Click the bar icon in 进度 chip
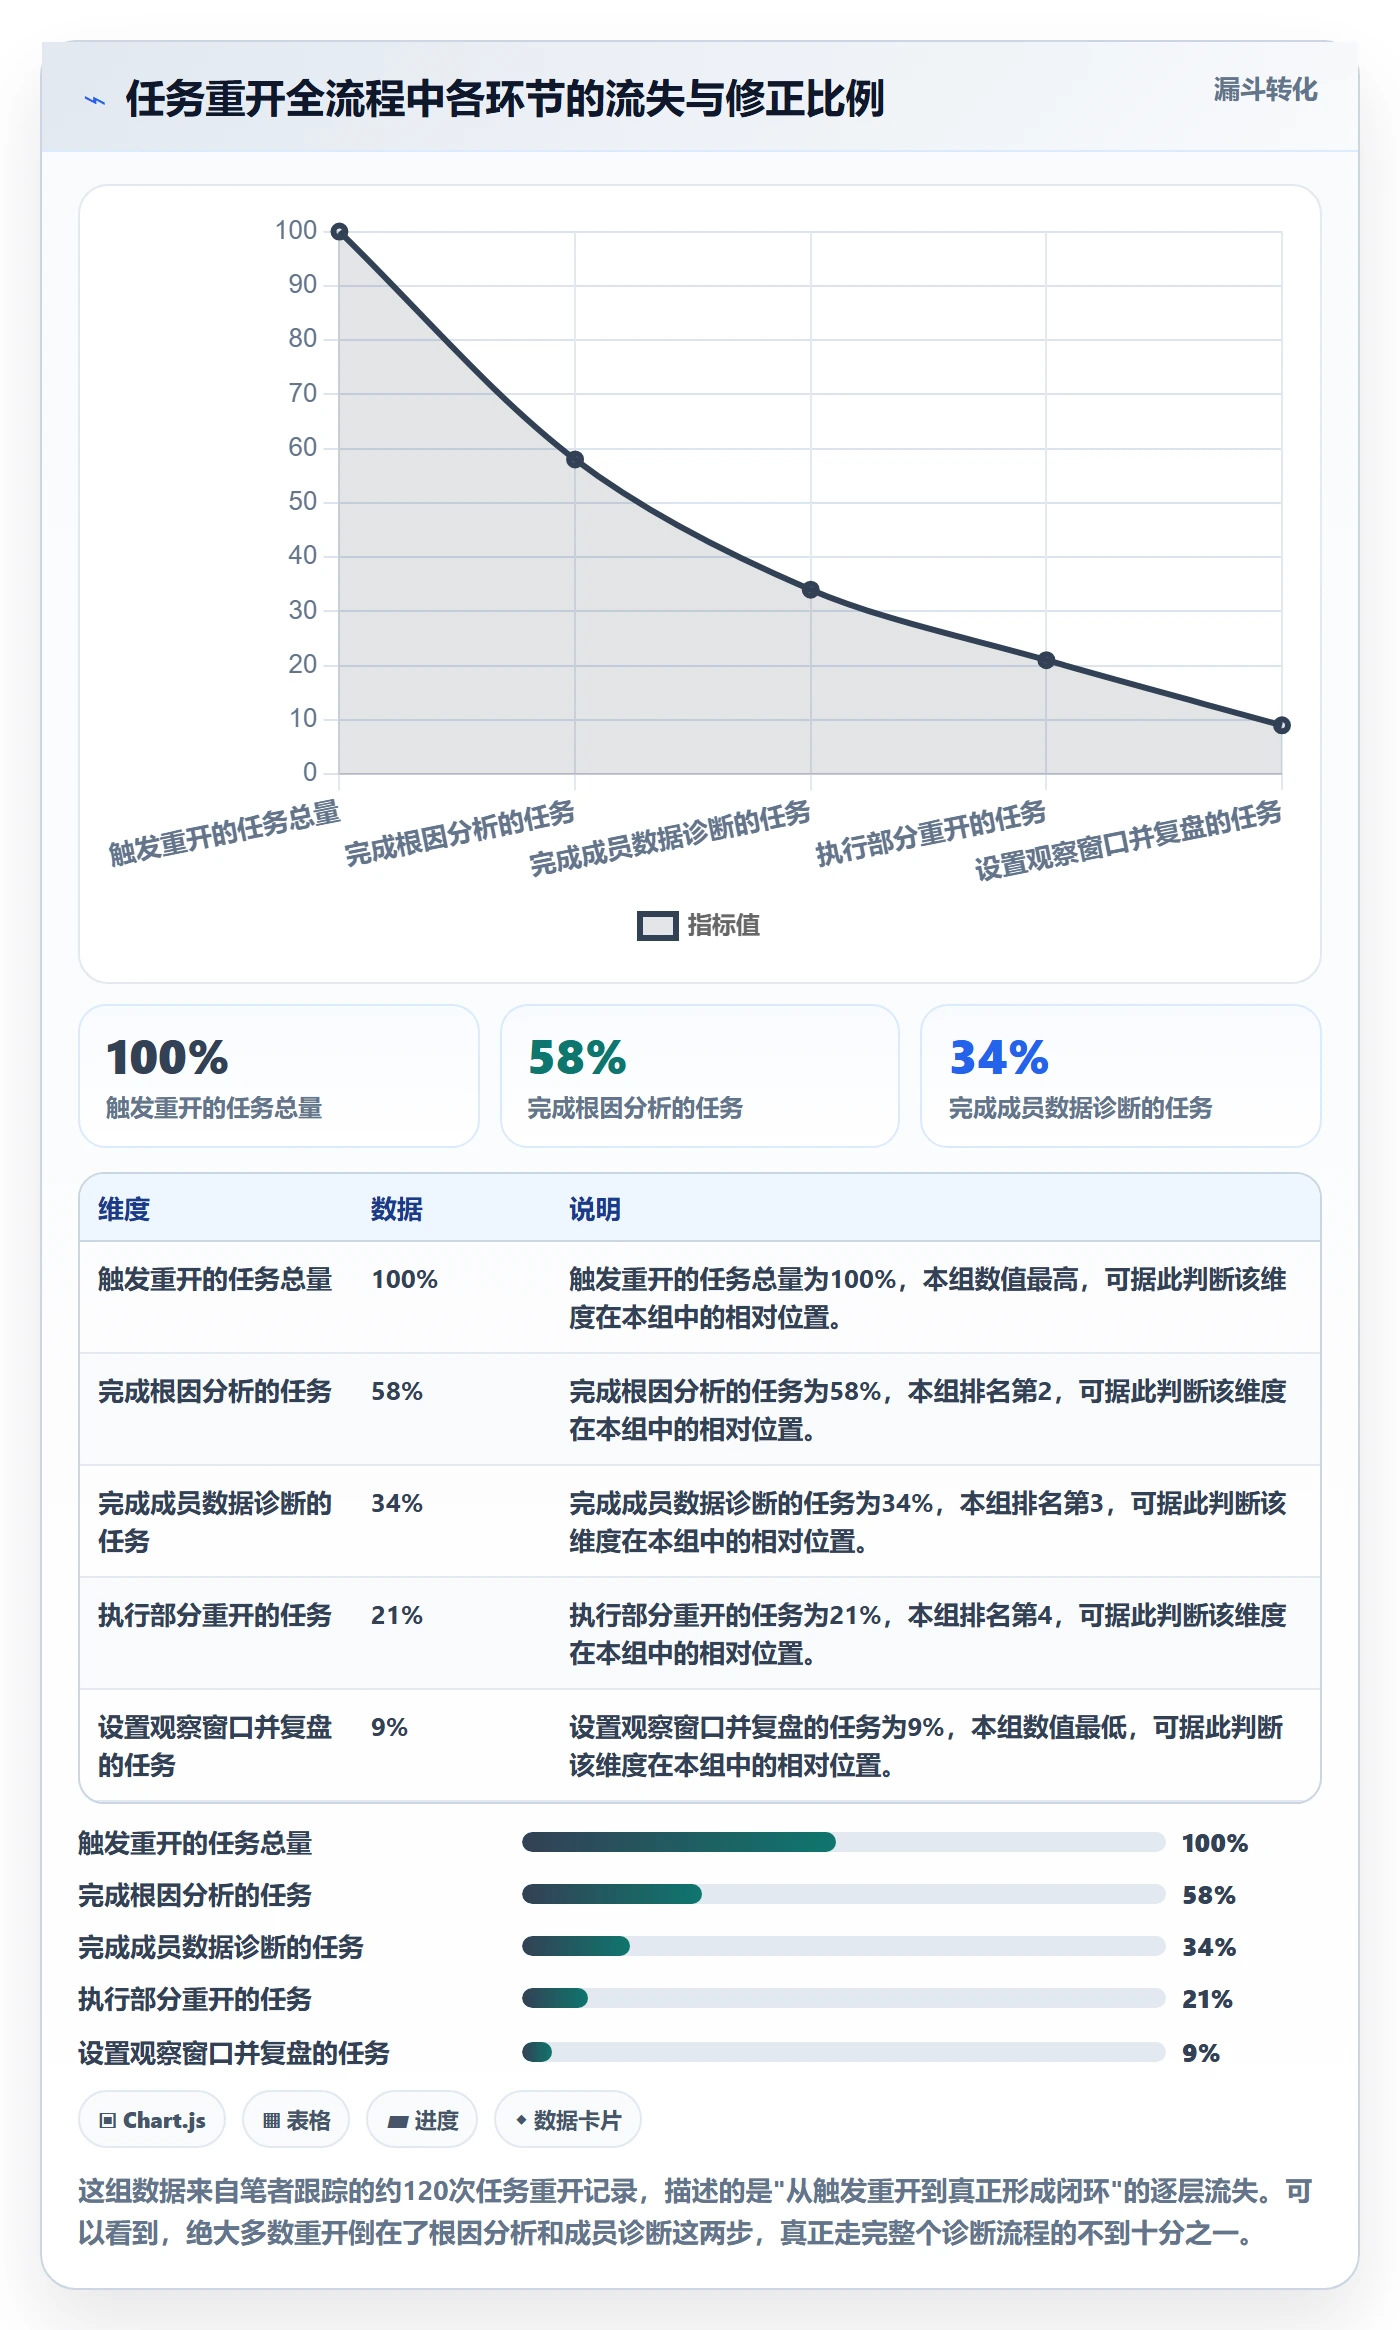Screen dimensions: 1400x2330 coord(397,2121)
